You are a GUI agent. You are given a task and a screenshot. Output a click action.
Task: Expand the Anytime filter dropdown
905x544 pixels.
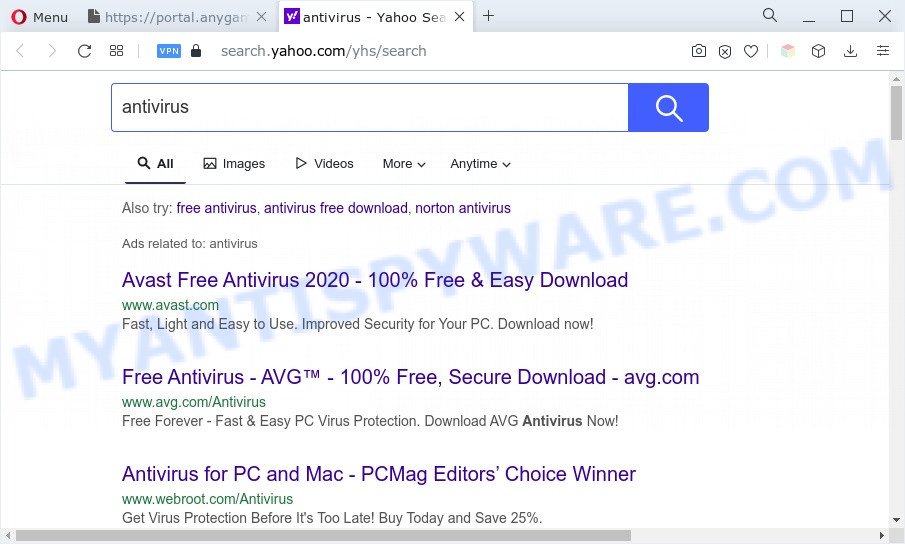click(x=480, y=164)
